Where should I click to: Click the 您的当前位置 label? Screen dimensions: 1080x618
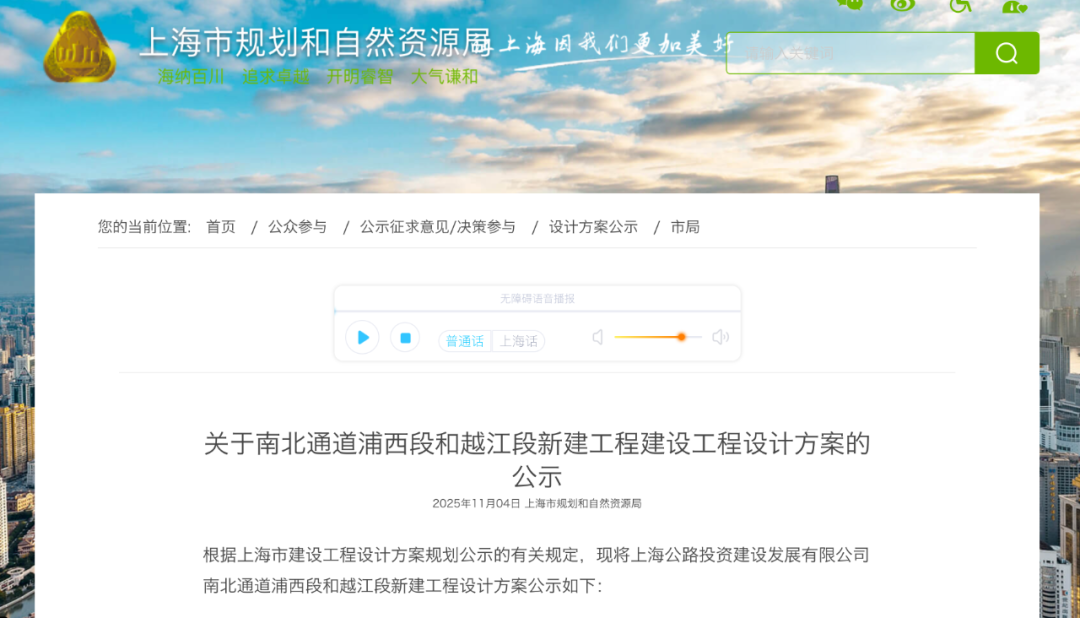point(145,227)
